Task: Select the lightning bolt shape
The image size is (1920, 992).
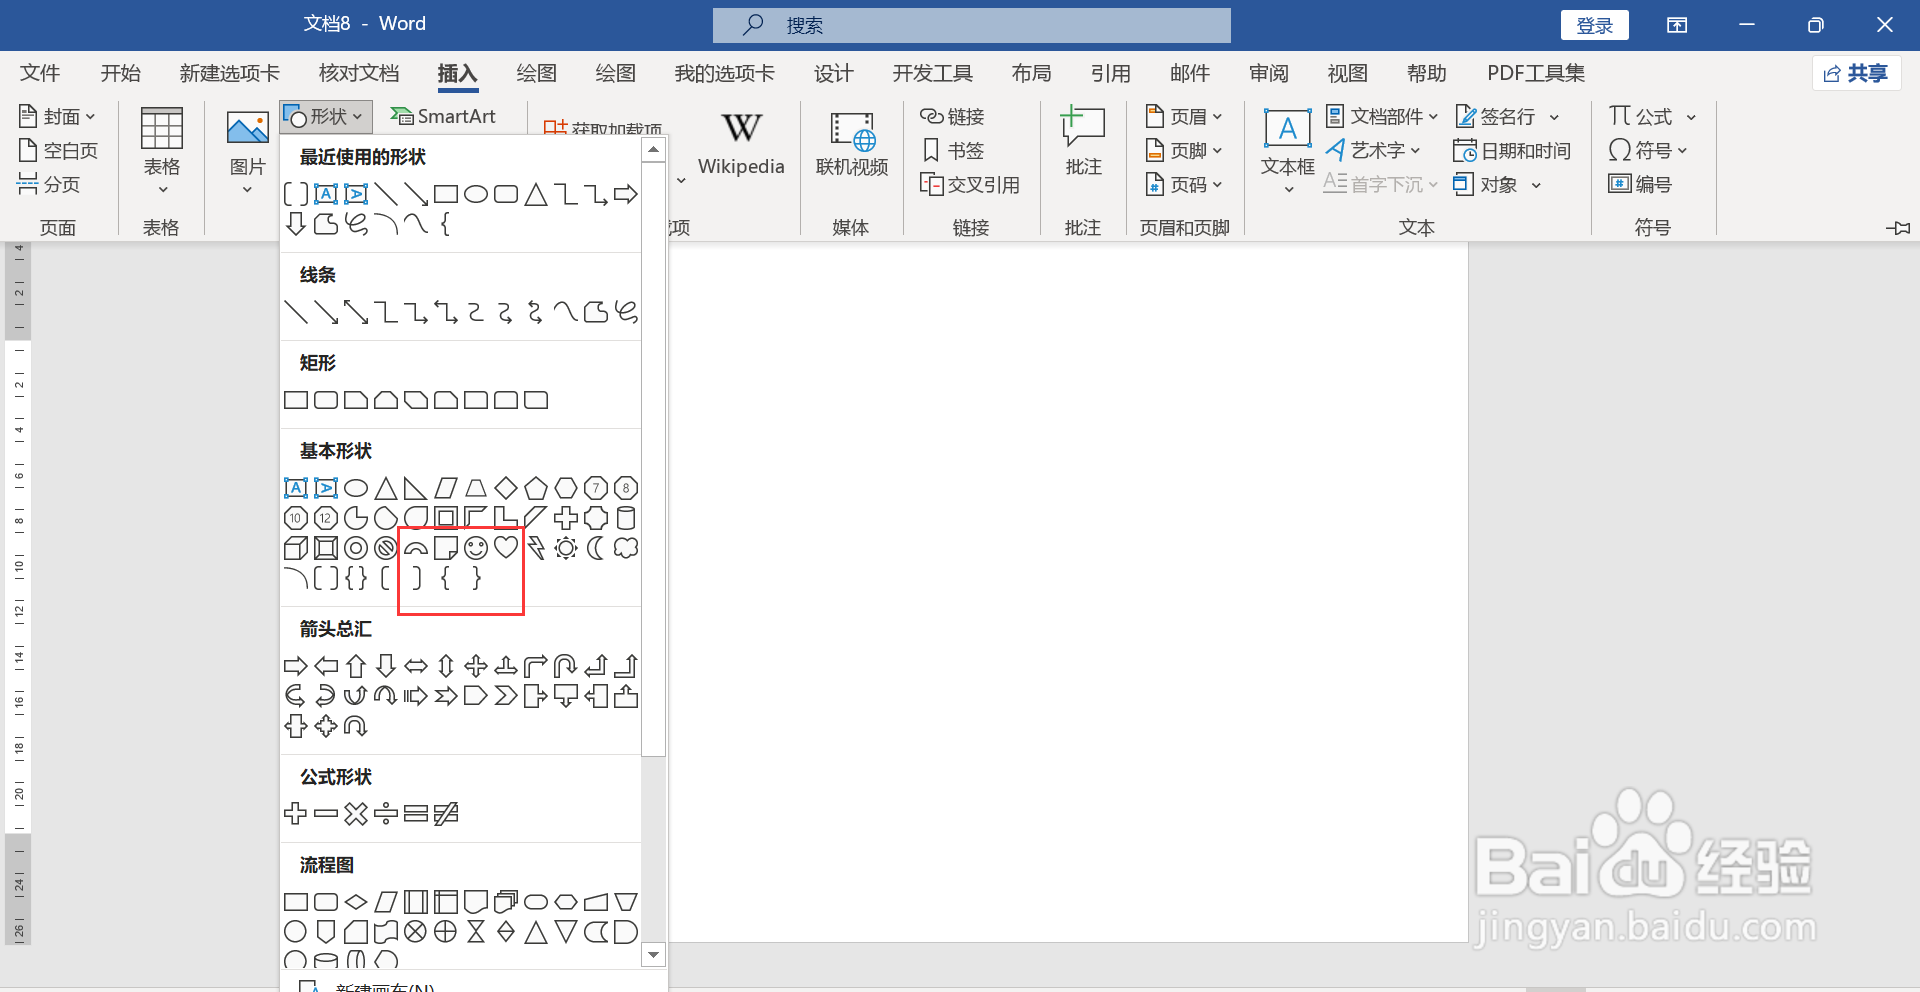Action: [536, 548]
